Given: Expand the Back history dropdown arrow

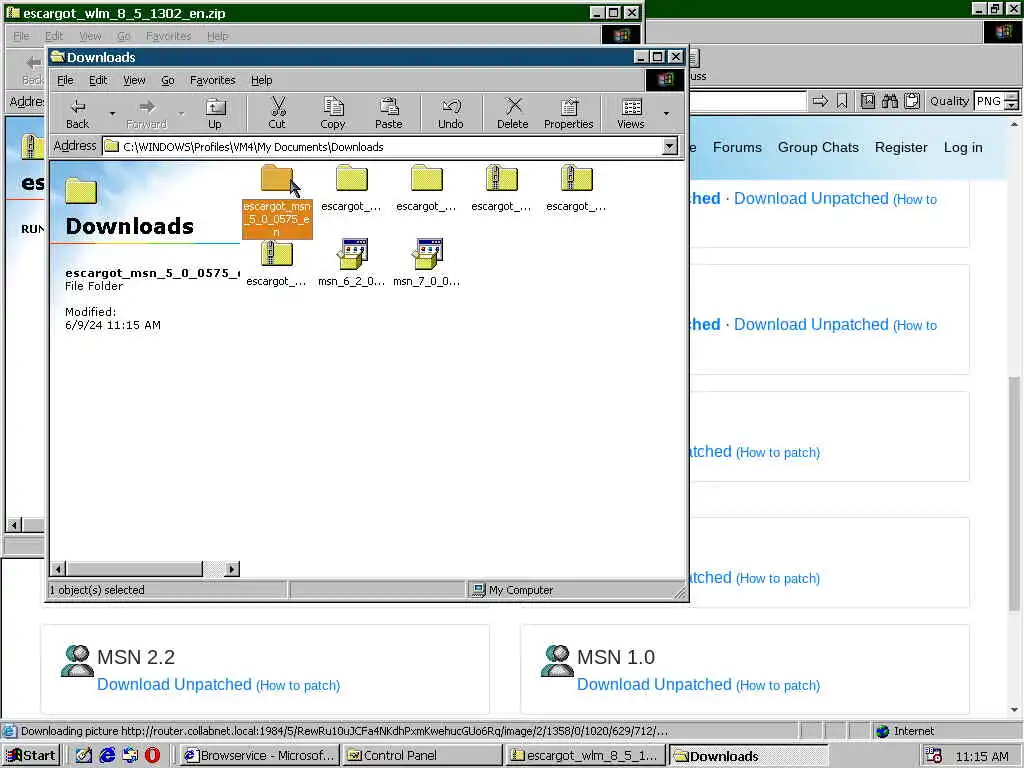Looking at the screenshot, I should pos(112,114).
